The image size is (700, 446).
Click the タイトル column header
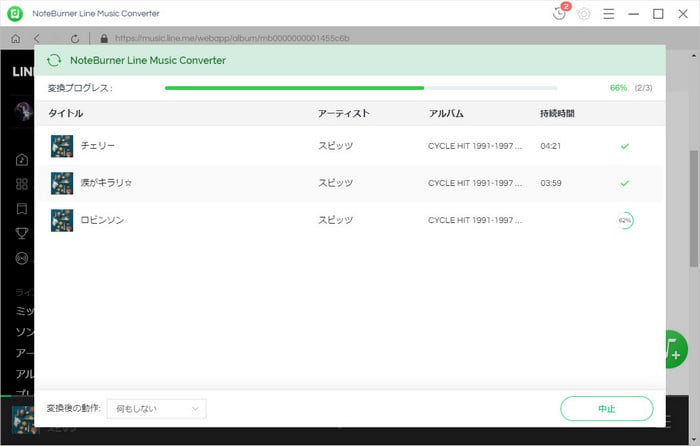click(66, 113)
